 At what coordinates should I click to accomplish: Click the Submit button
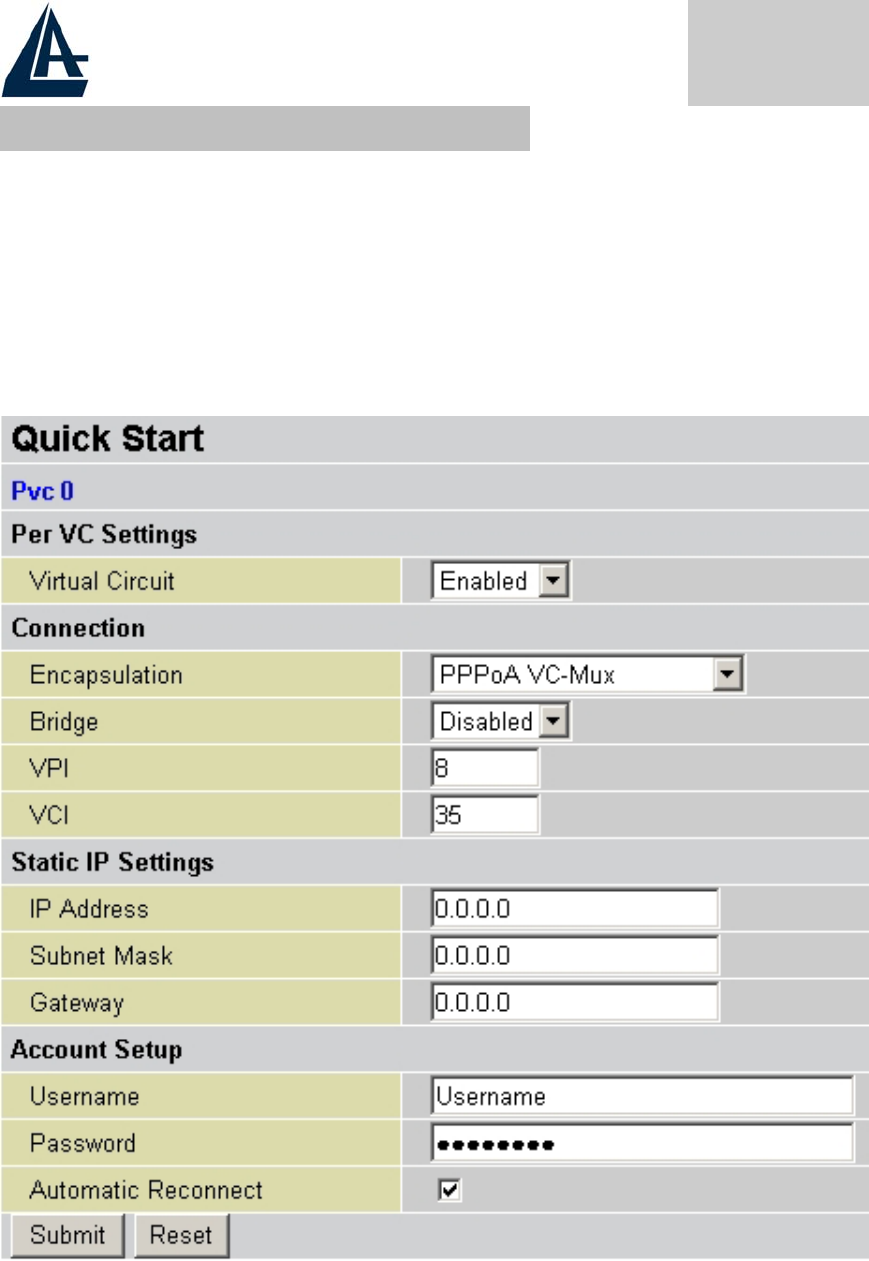[x=67, y=1235]
